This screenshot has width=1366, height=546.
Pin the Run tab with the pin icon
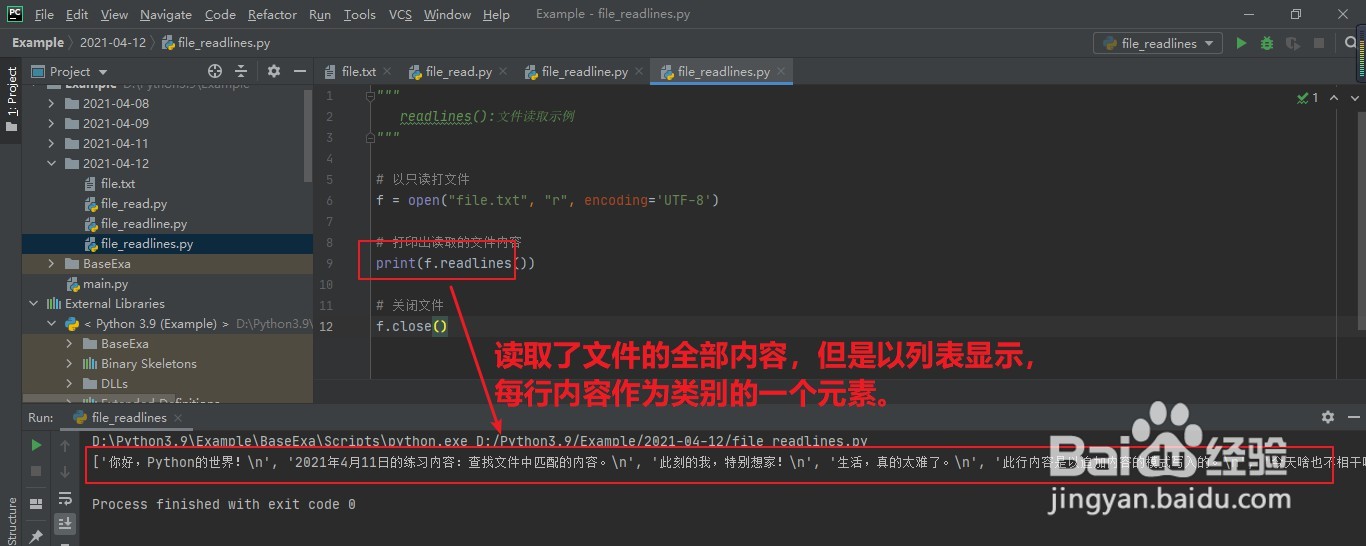tap(36, 536)
